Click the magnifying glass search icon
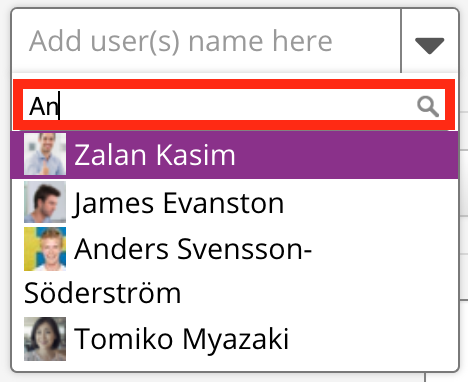Image resolution: width=468 pixels, height=382 pixels. tap(428, 106)
